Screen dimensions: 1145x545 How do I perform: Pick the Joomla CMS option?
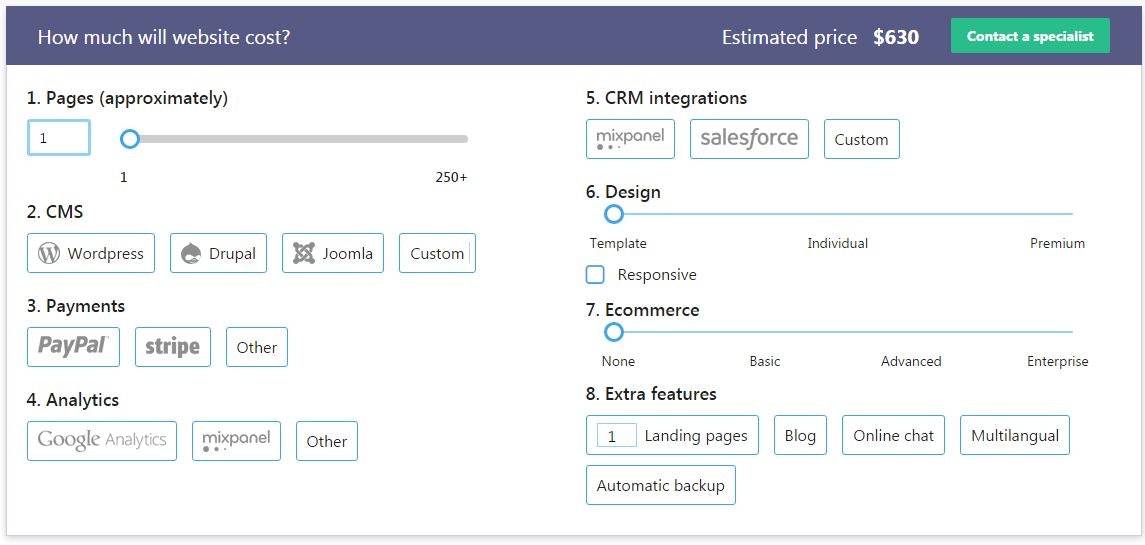tap(332, 253)
